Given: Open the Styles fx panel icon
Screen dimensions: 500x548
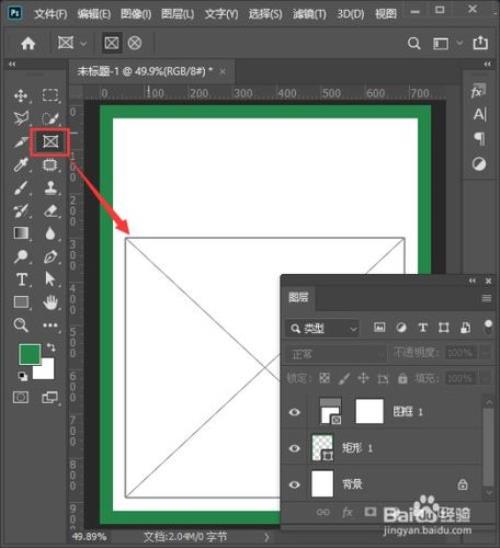Looking at the screenshot, I should 478,91.
